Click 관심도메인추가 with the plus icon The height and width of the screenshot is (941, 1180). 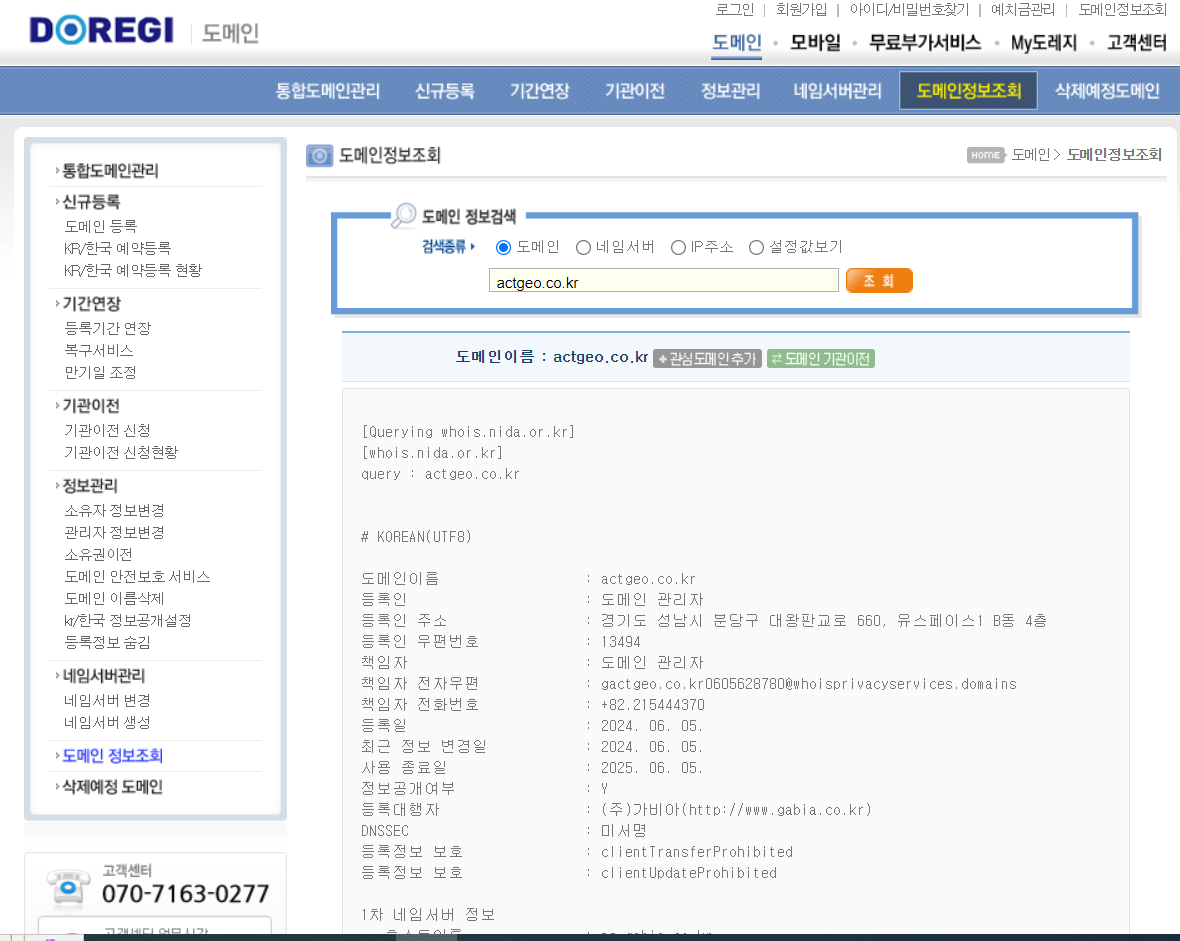(x=707, y=357)
